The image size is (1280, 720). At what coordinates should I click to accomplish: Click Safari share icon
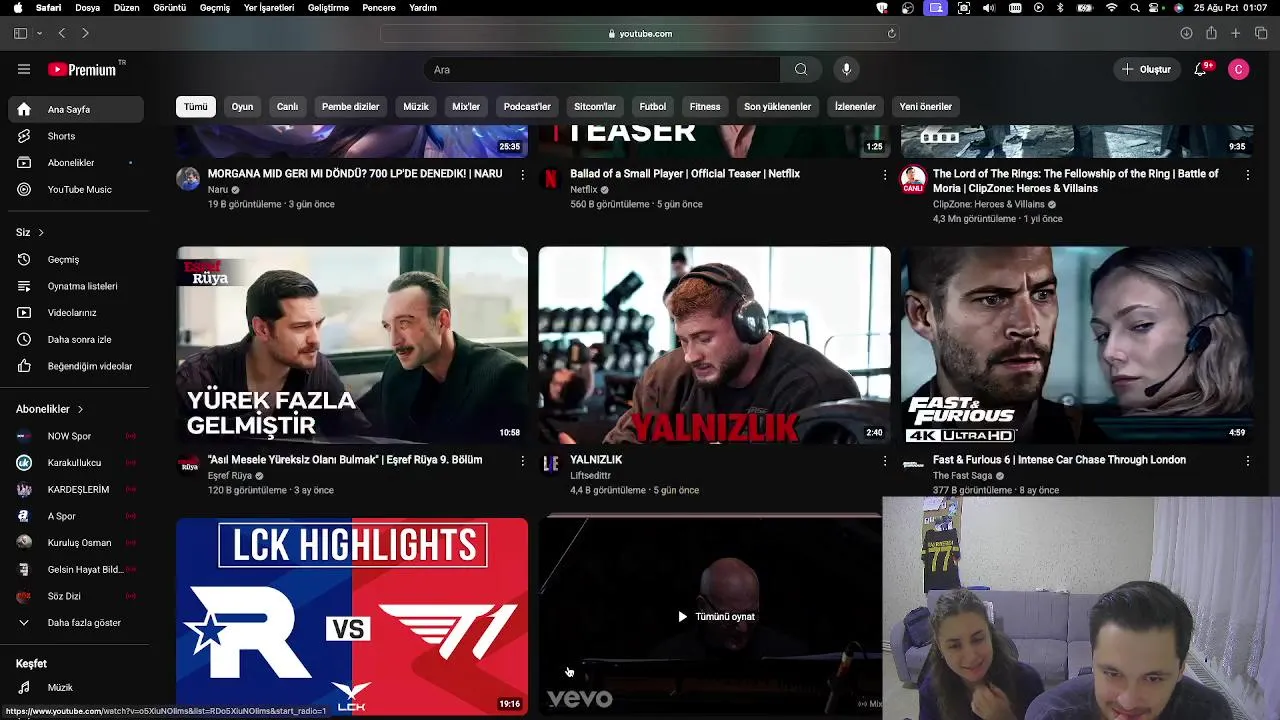click(1211, 33)
